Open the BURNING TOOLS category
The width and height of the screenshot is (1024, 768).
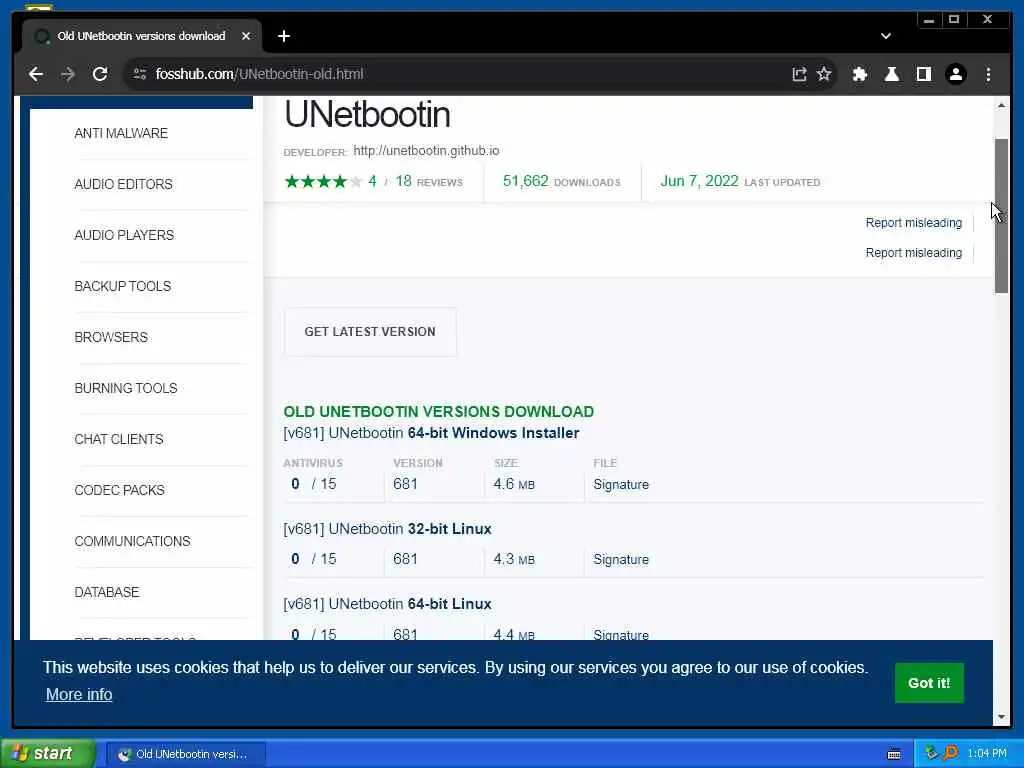click(x=125, y=388)
